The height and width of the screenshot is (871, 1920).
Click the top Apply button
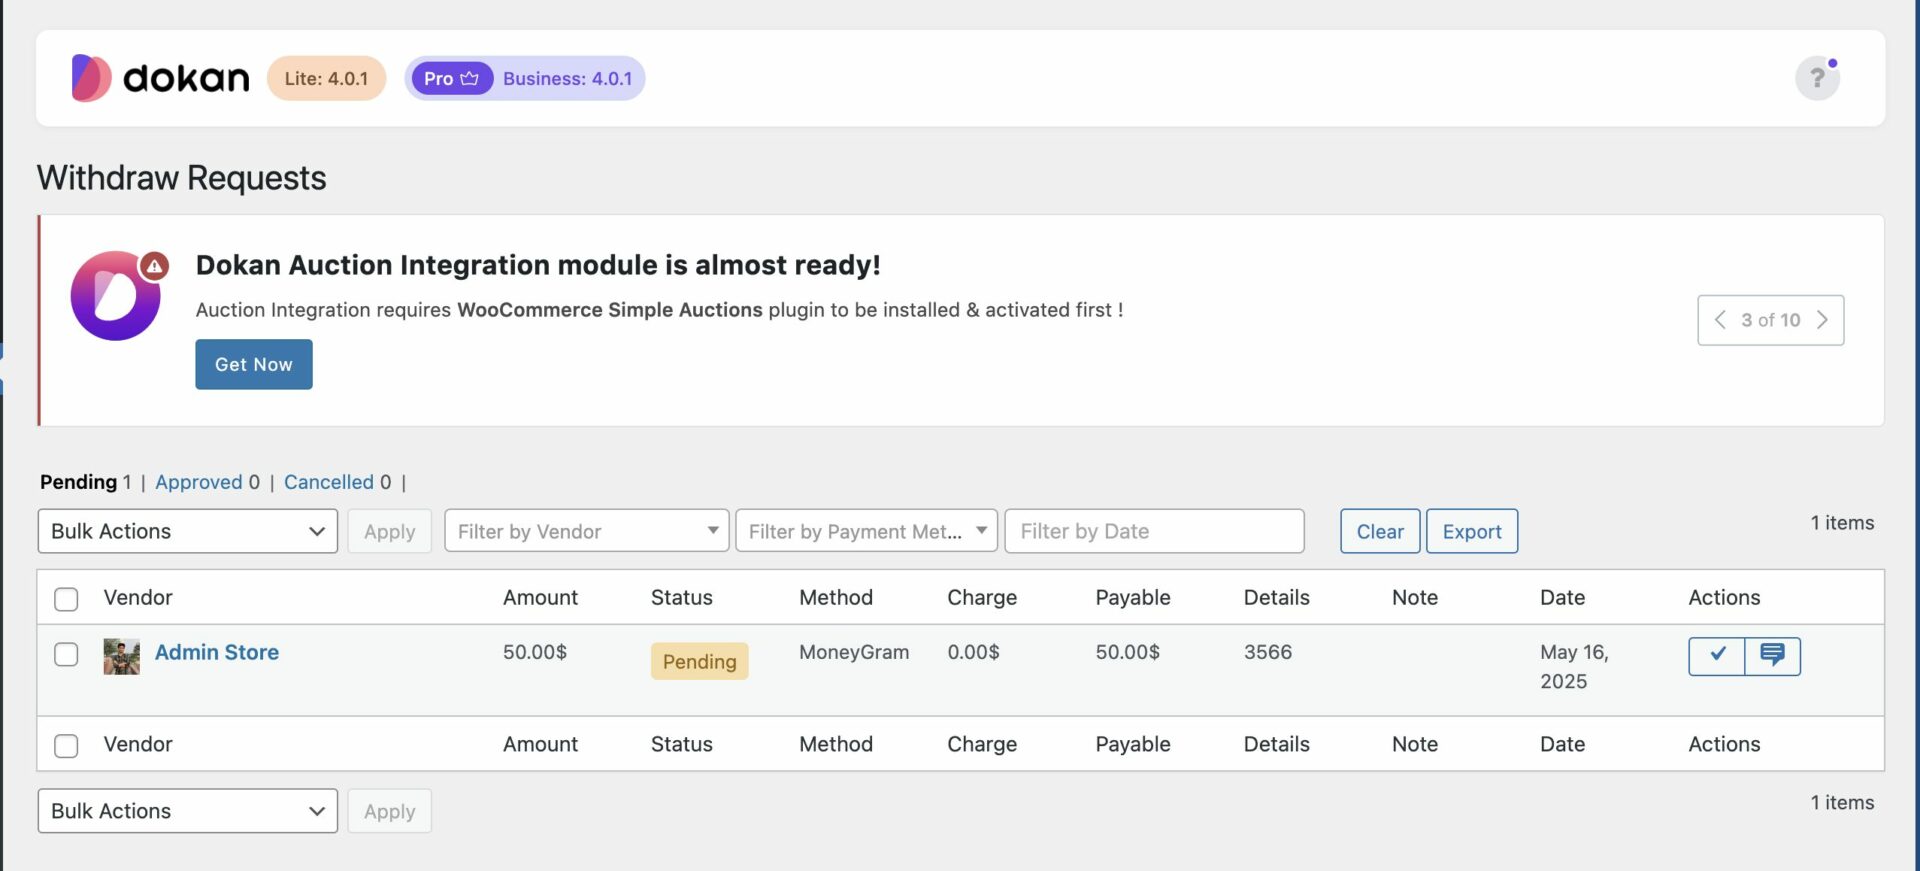pos(390,531)
